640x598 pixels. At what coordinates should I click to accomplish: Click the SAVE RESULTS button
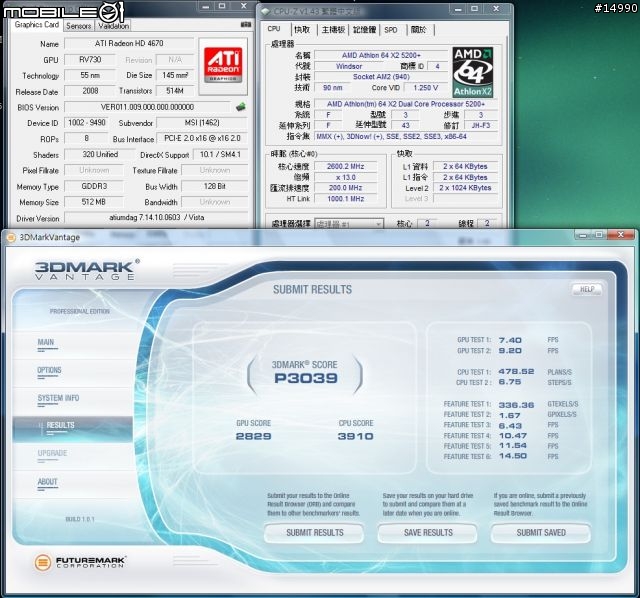(428, 533)
